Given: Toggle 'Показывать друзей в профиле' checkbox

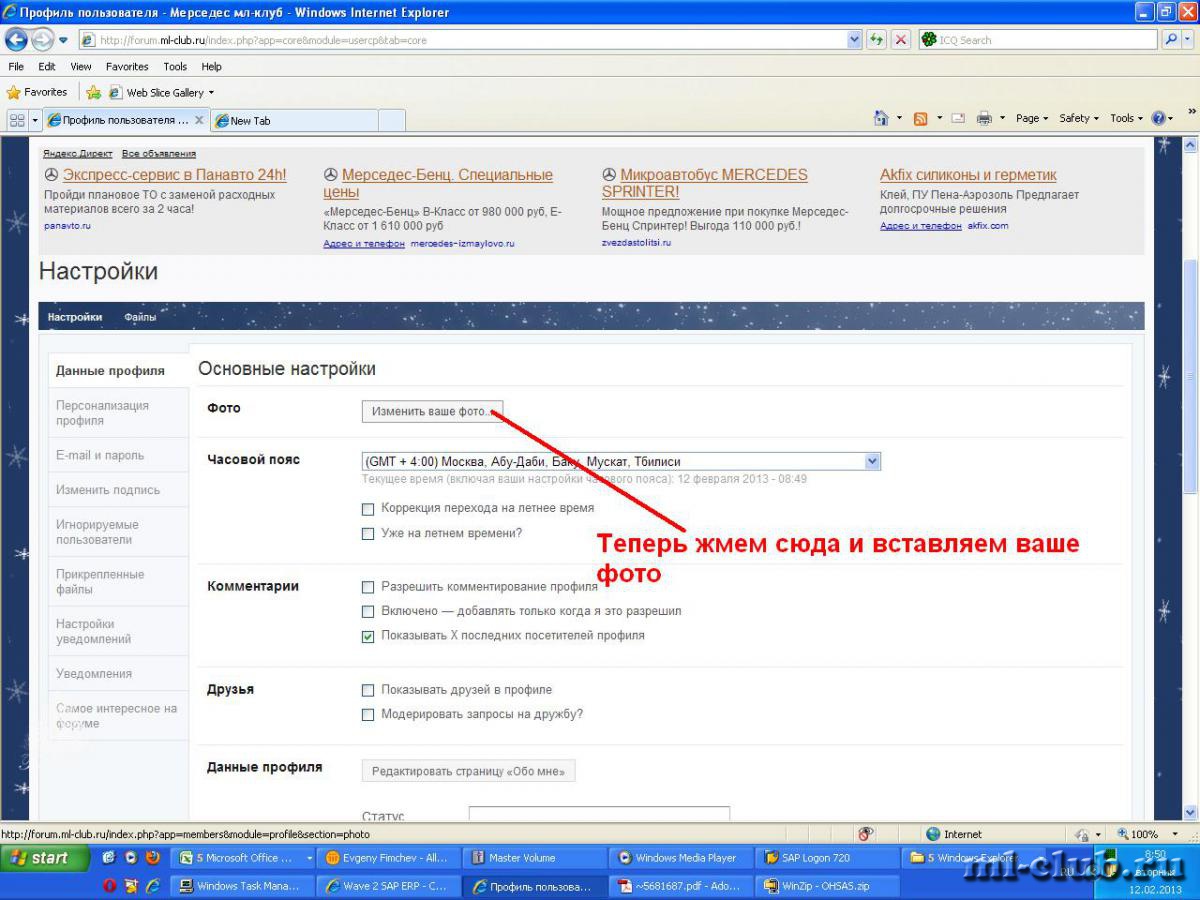Looking at the screenshot, I should click(x=368, y=691).
